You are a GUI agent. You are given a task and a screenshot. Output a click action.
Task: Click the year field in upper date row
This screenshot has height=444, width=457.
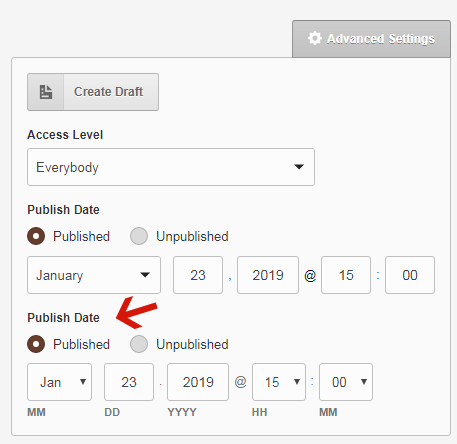click(x=268, y=275)
